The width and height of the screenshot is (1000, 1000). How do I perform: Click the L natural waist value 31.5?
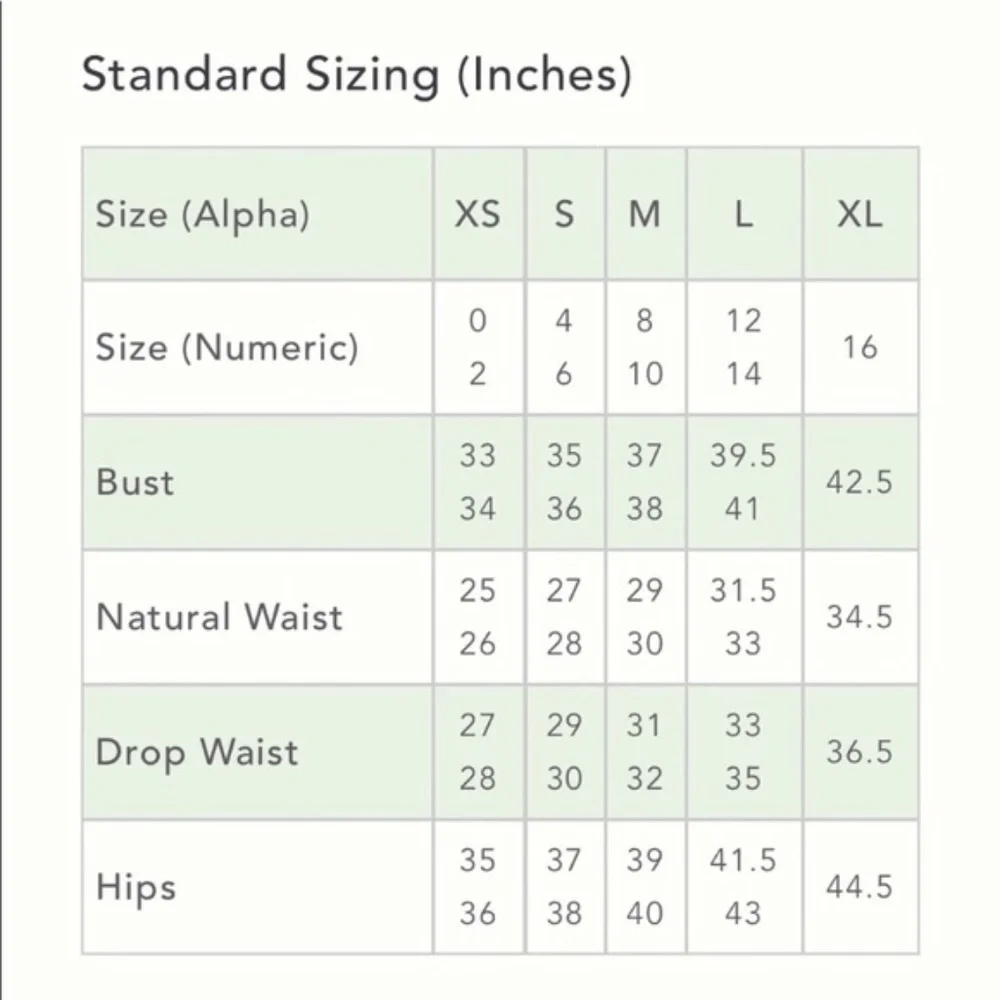coord(744,590)
